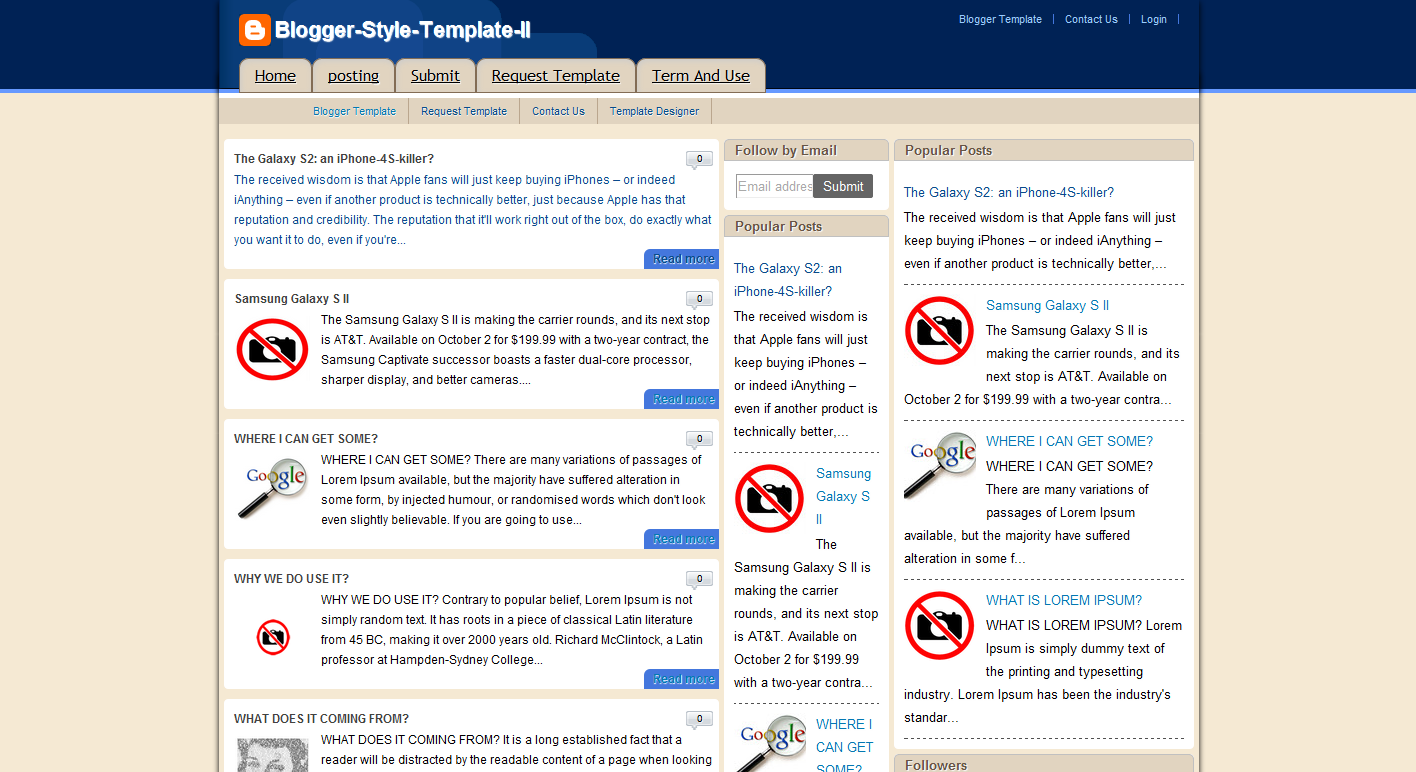Open Galaxy S2 link in middle Popular Posts

[x=788, y=280]
